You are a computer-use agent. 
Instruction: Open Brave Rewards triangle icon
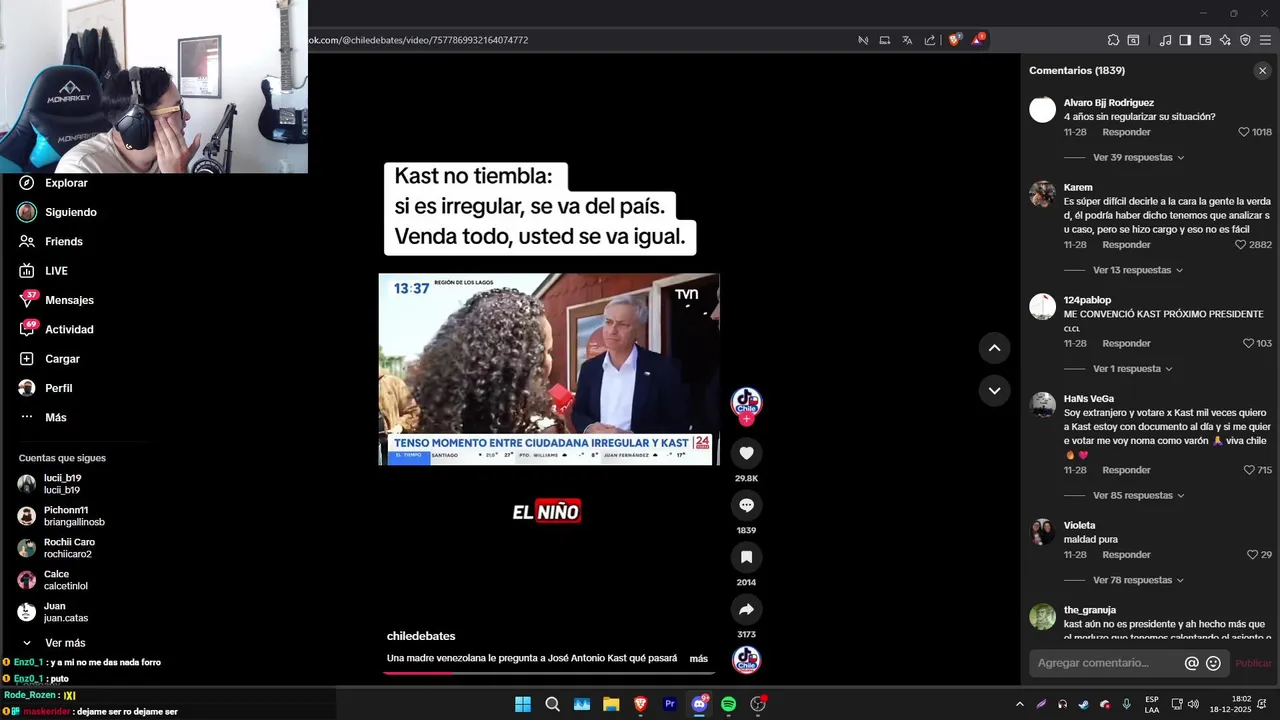[x=977, y=40]
